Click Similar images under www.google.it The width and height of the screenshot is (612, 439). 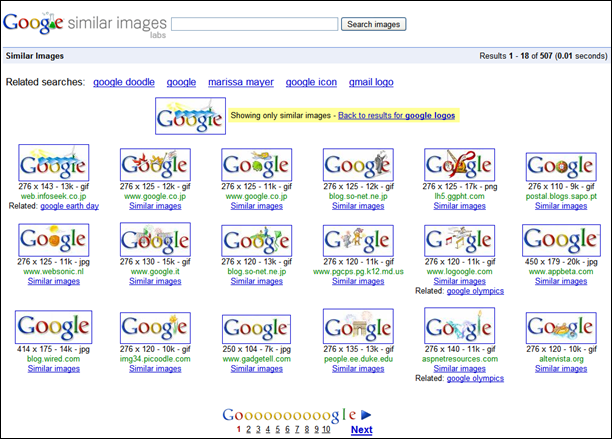point(155,281)
